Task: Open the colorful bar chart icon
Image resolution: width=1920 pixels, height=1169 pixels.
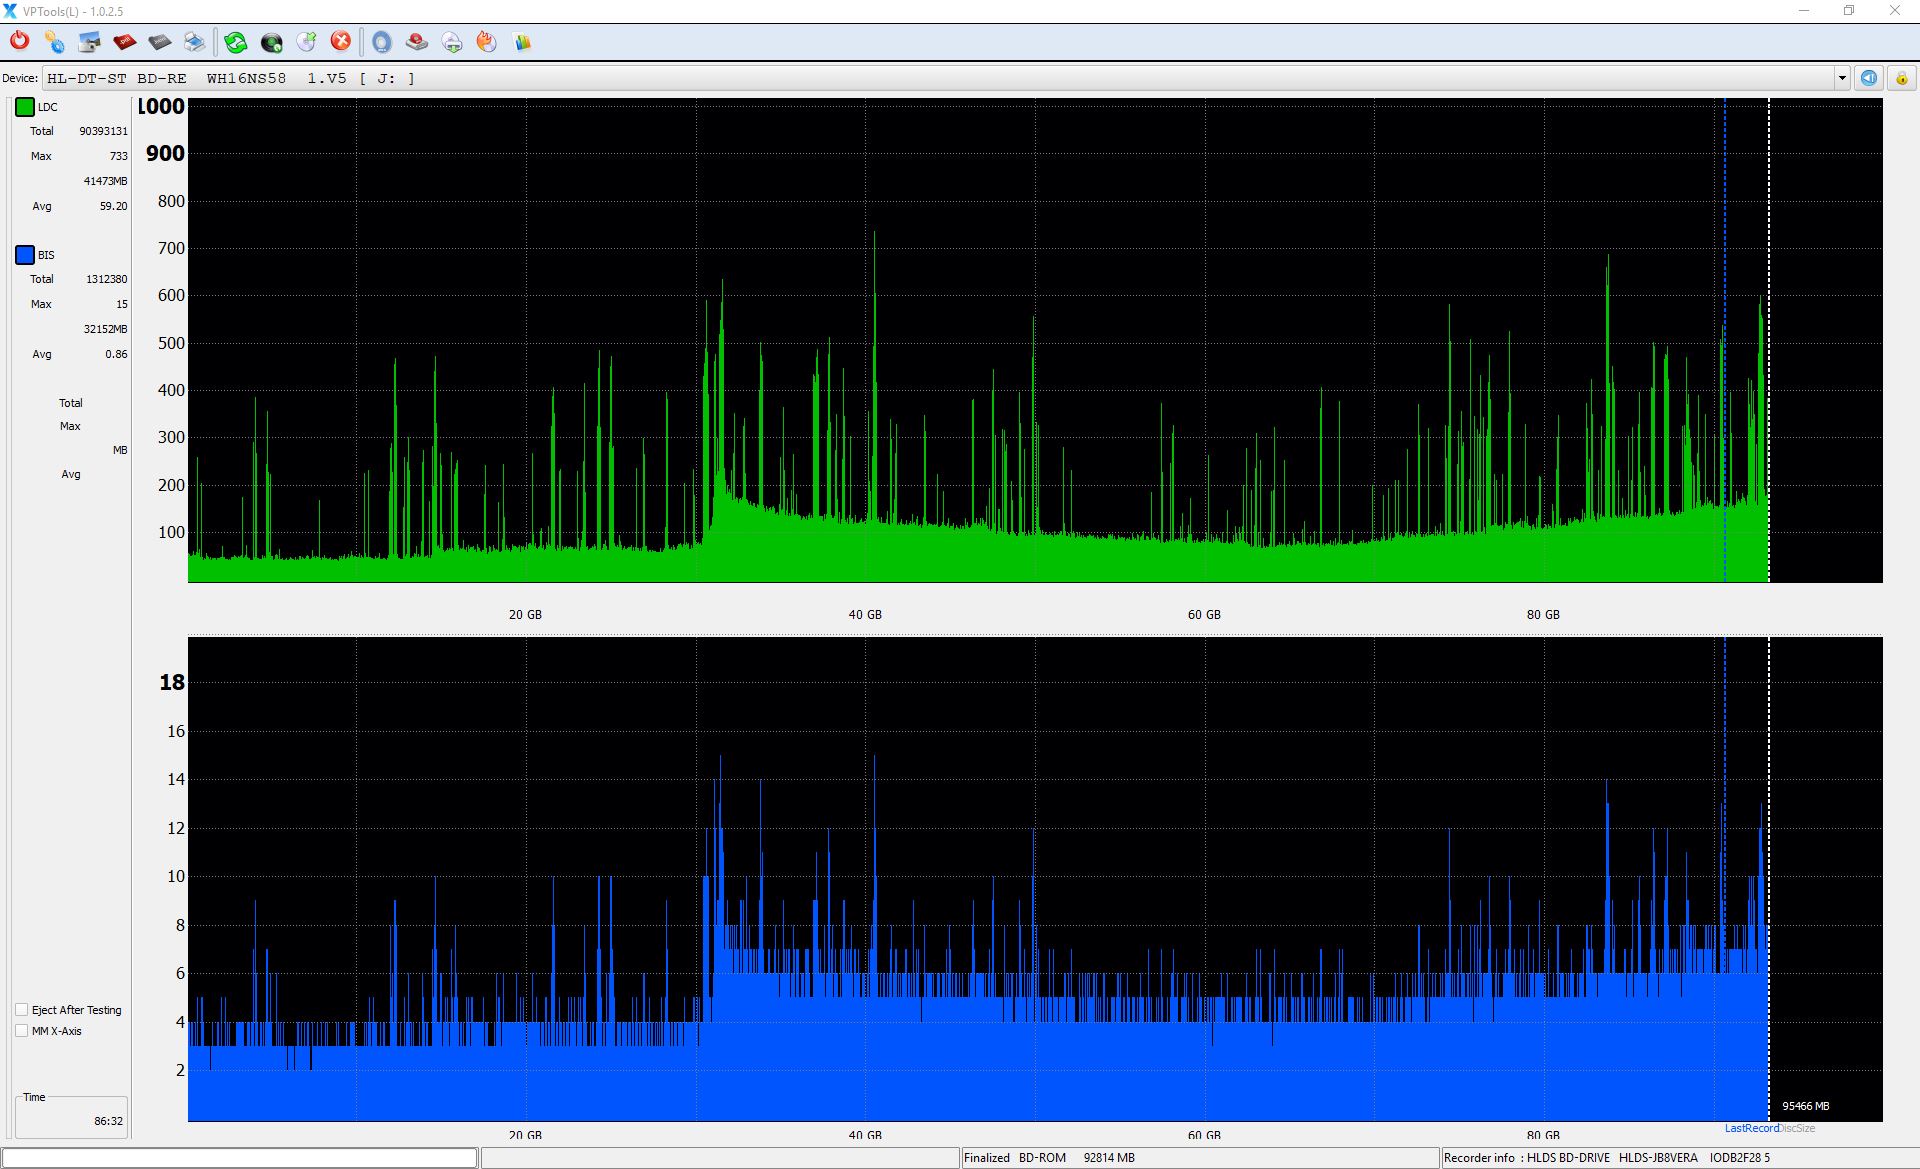Action: tap(522, 41)
